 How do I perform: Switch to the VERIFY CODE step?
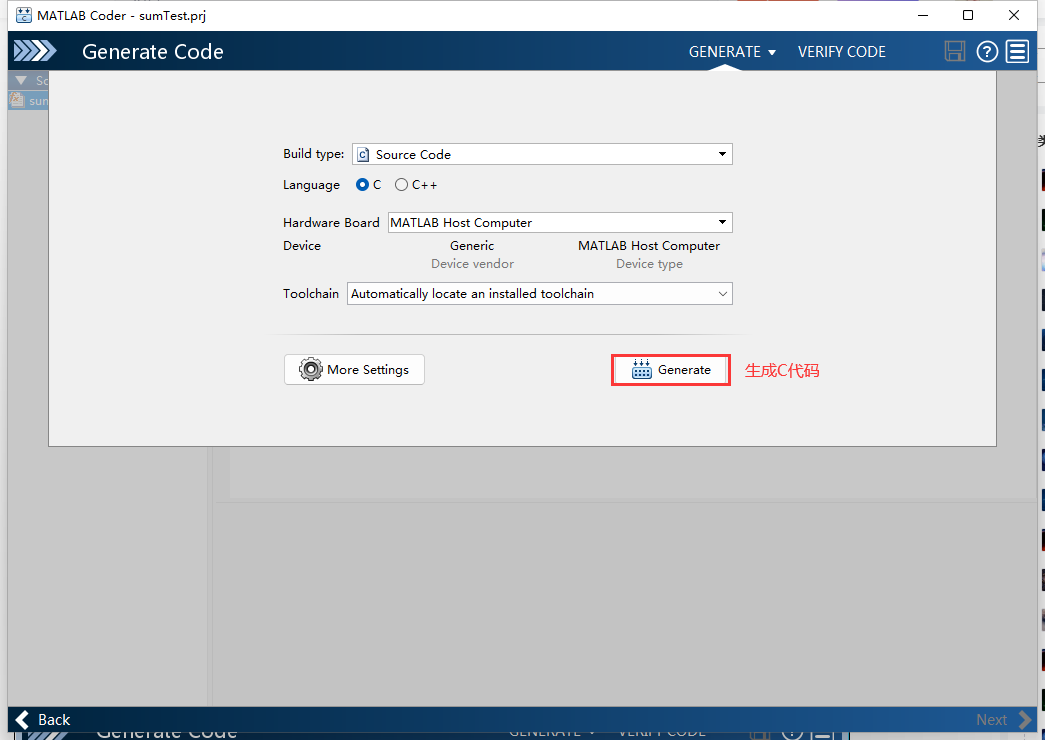coord(842,51)
